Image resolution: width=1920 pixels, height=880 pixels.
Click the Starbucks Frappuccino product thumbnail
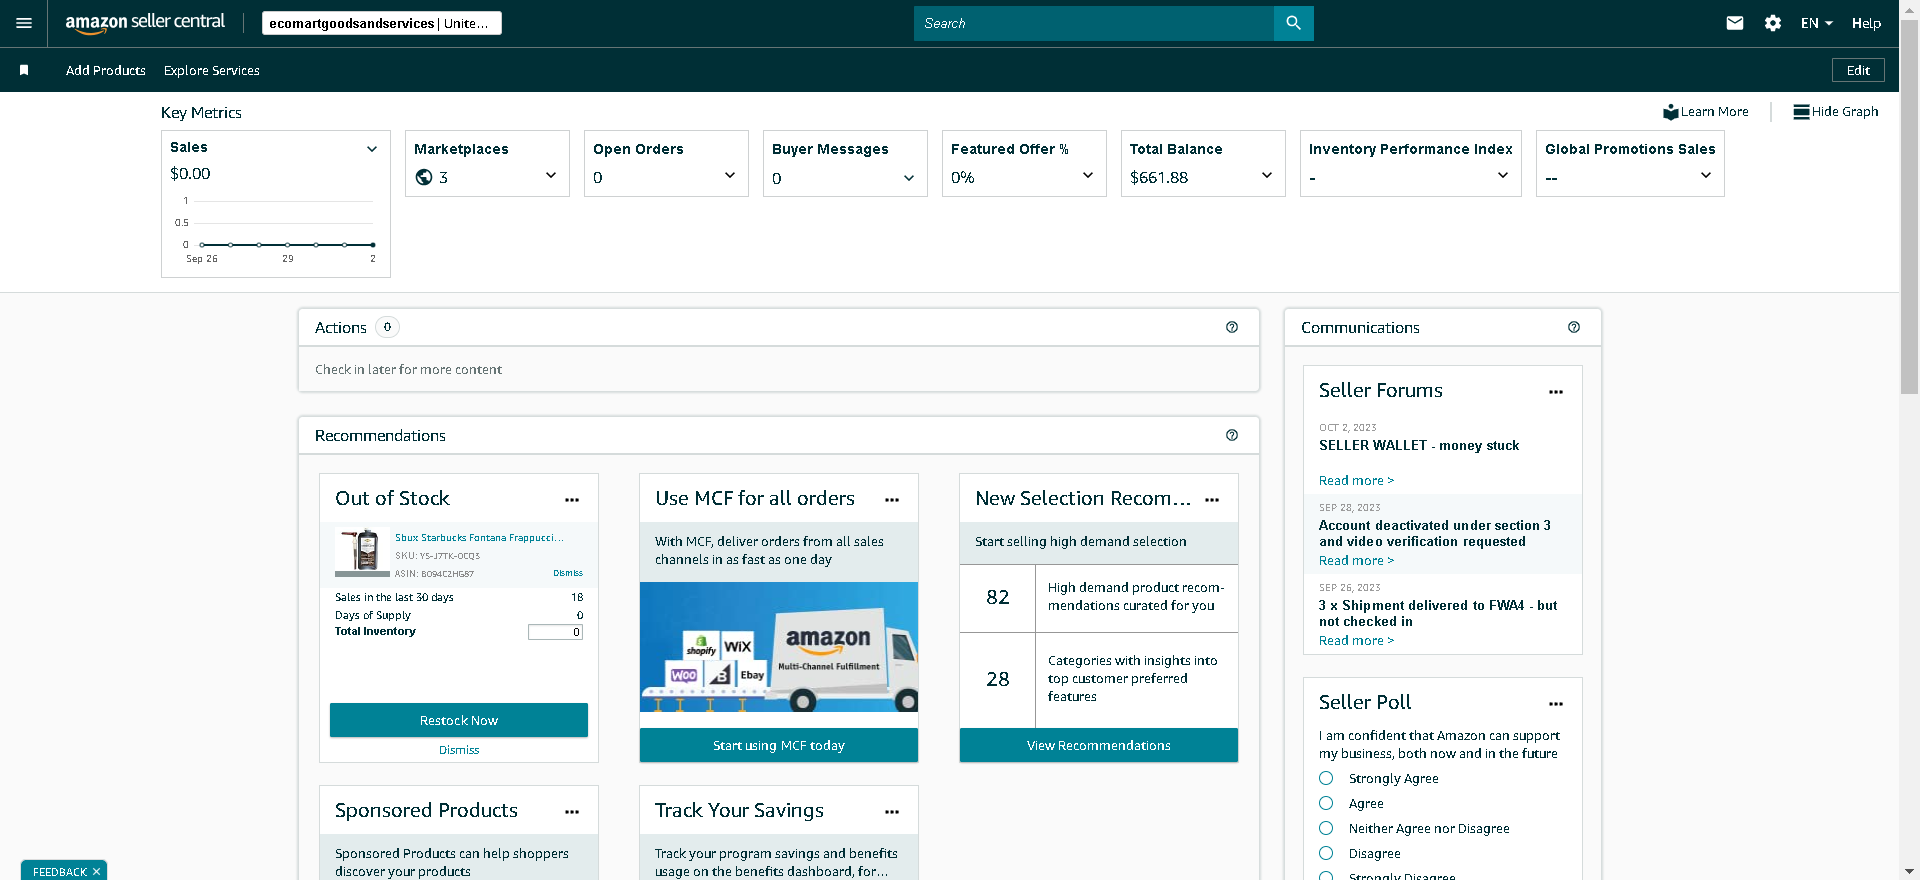[x=362, y=552]
